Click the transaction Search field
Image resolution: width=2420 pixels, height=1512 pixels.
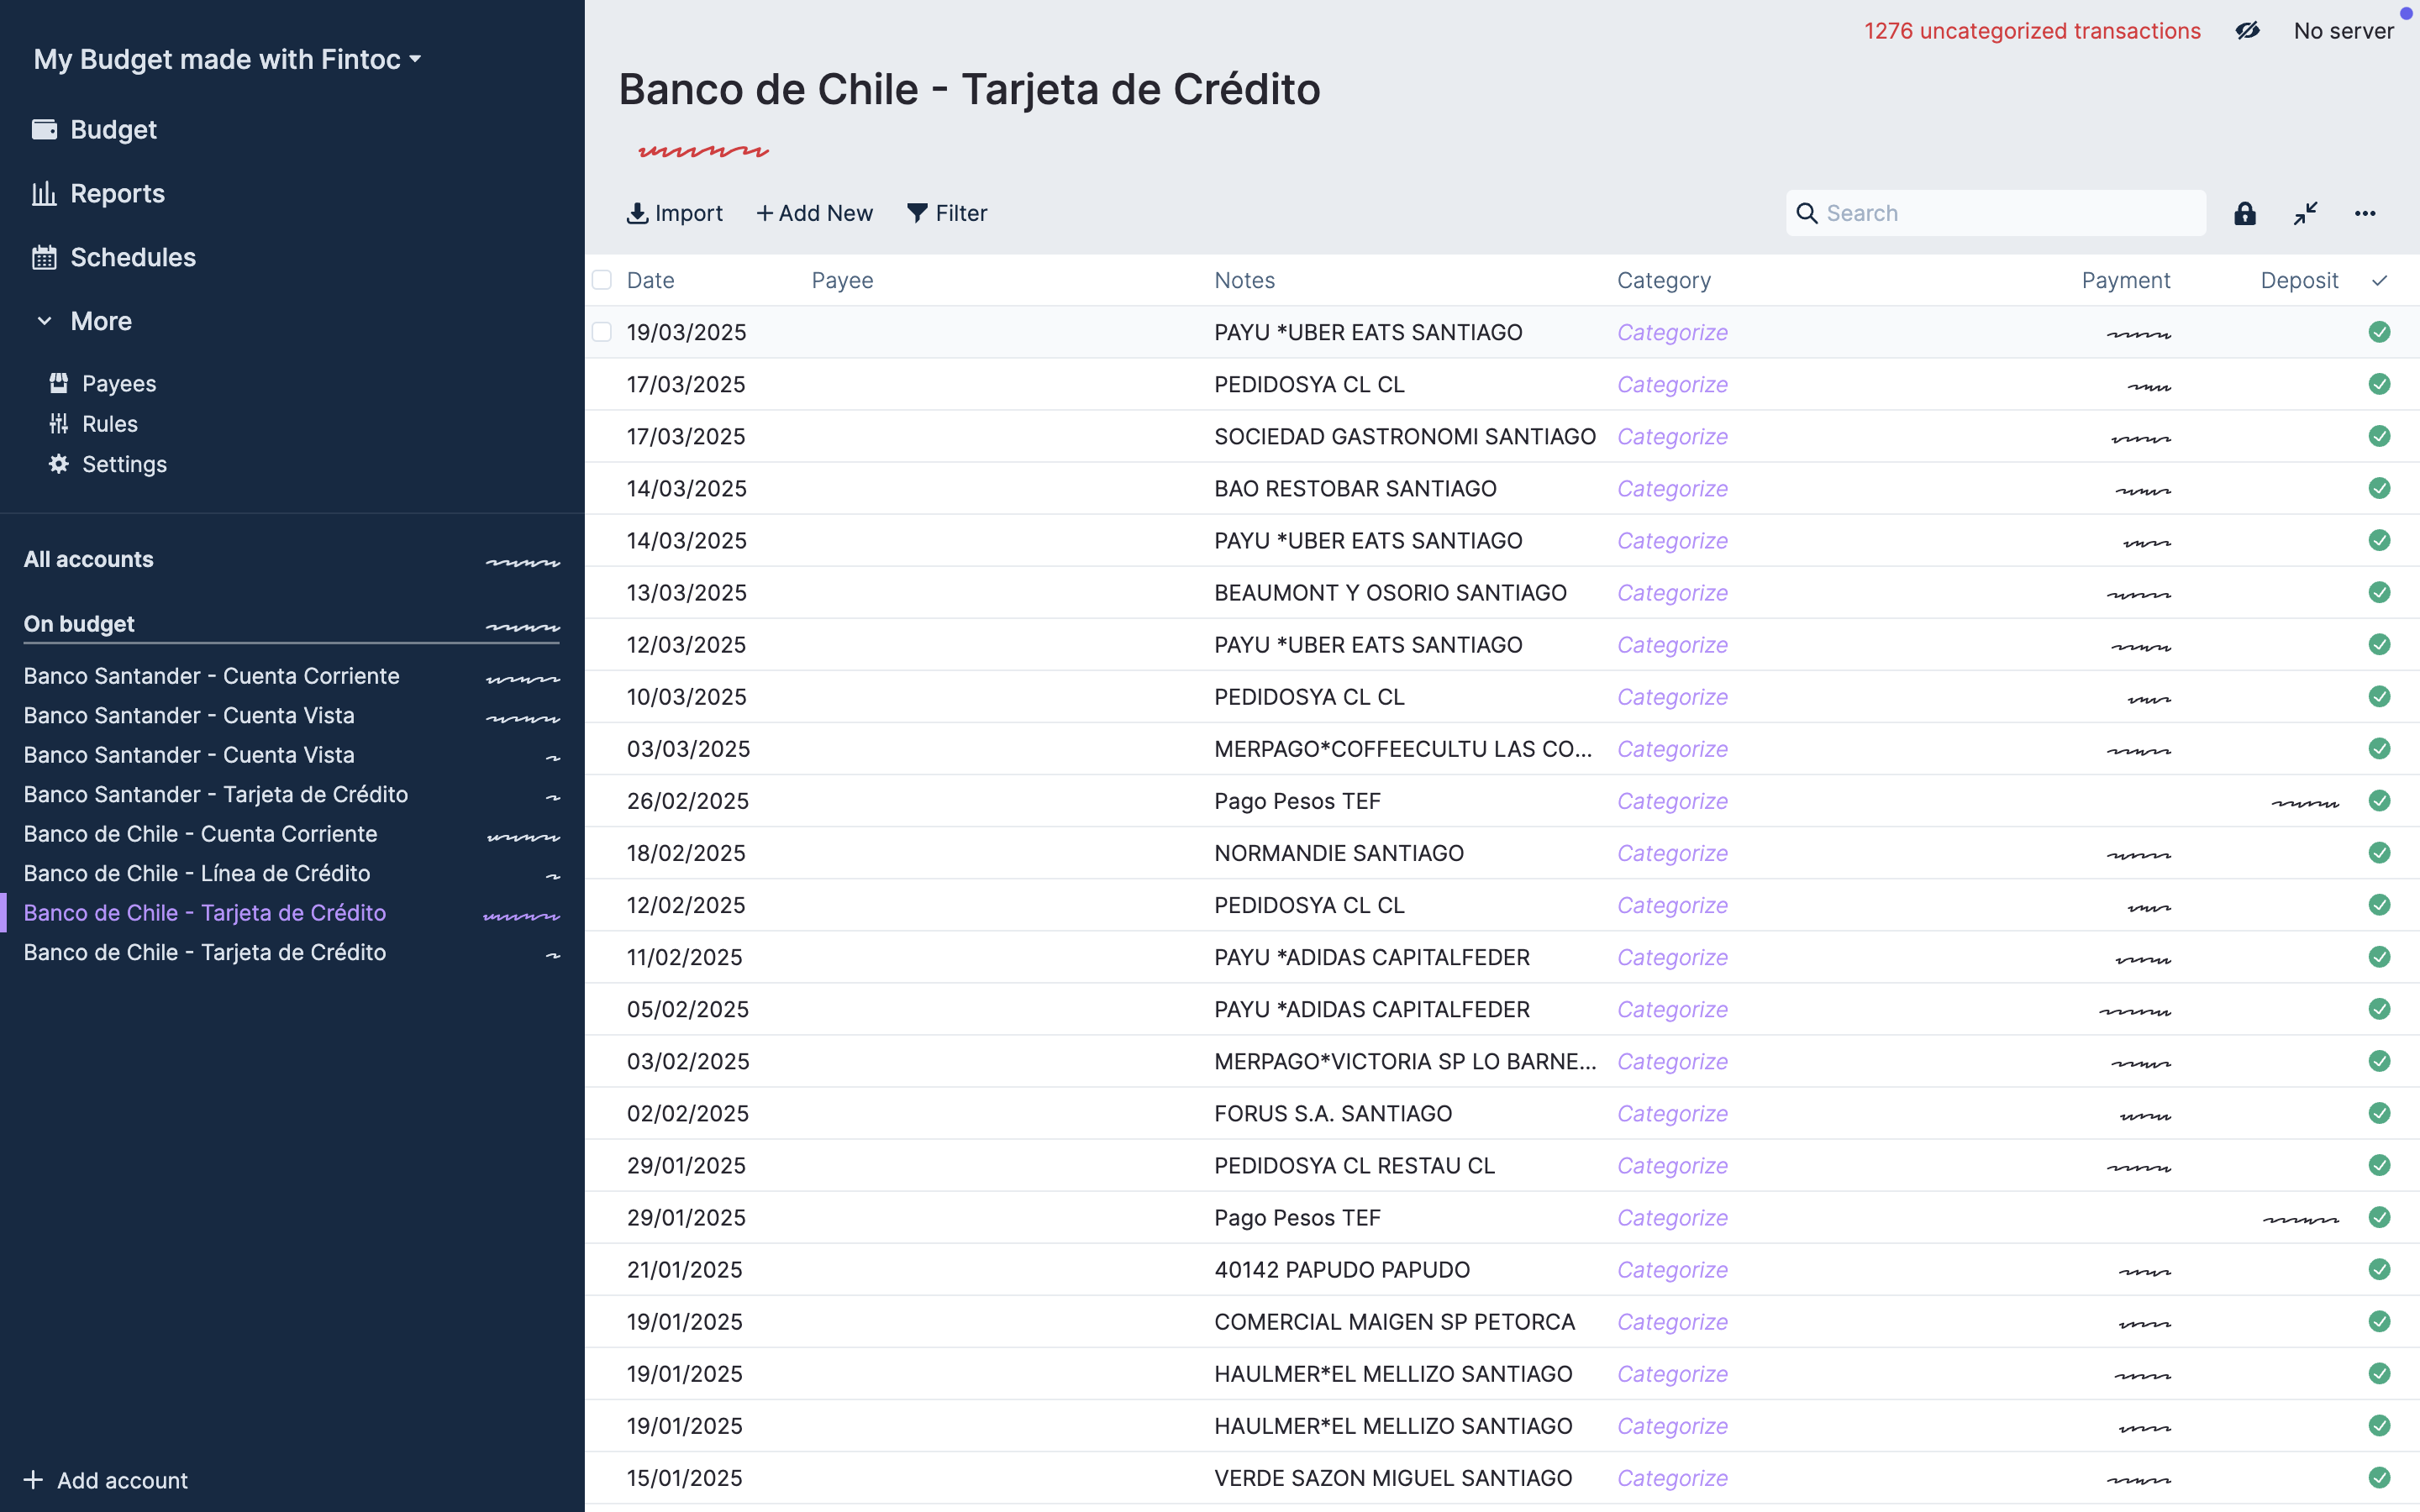click(x=2010, y=213)
